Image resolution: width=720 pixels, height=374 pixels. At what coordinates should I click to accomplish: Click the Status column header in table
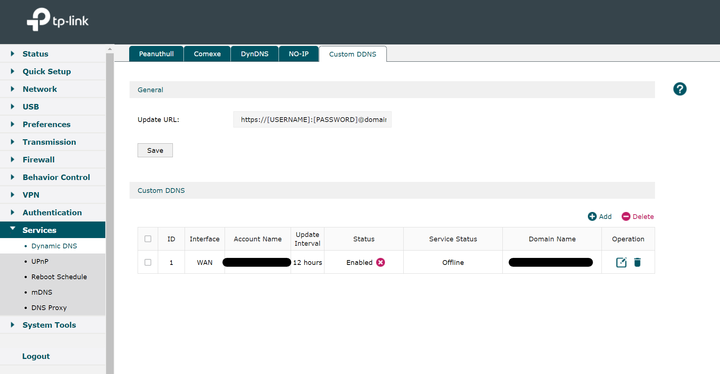364,239
